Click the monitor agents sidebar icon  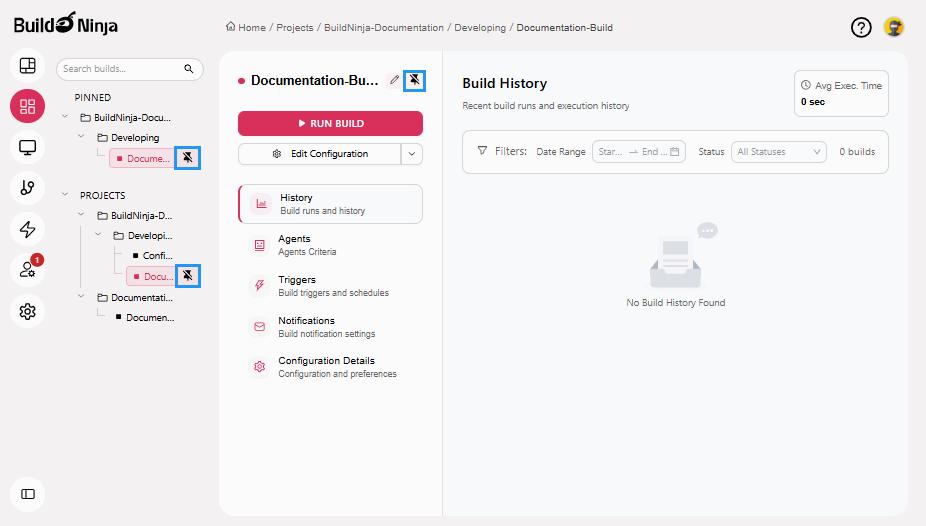pos(27,147)
